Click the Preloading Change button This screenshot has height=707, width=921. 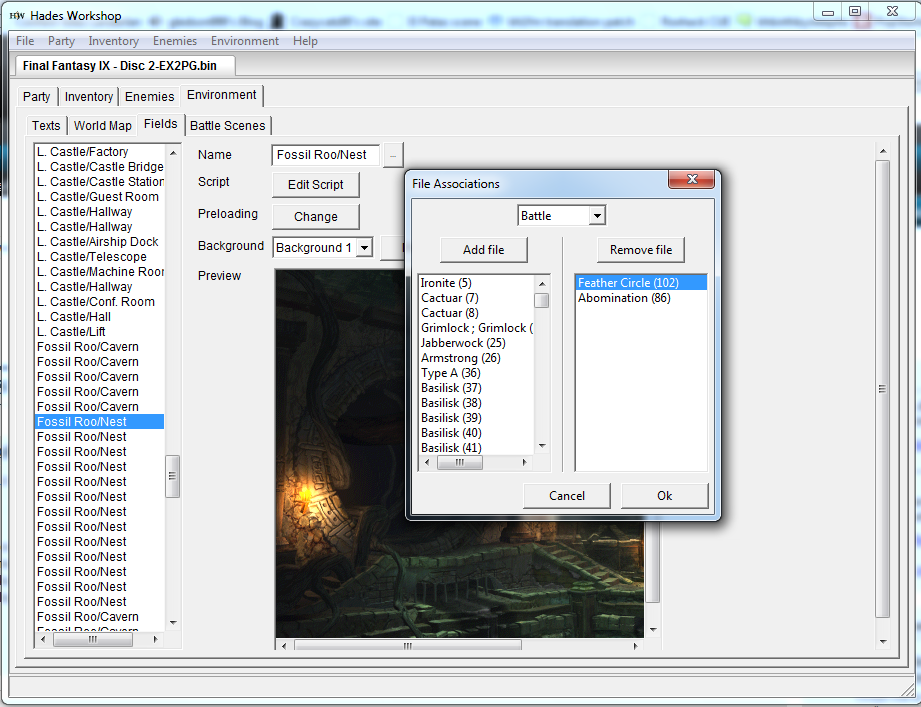(x=315, y=217)
